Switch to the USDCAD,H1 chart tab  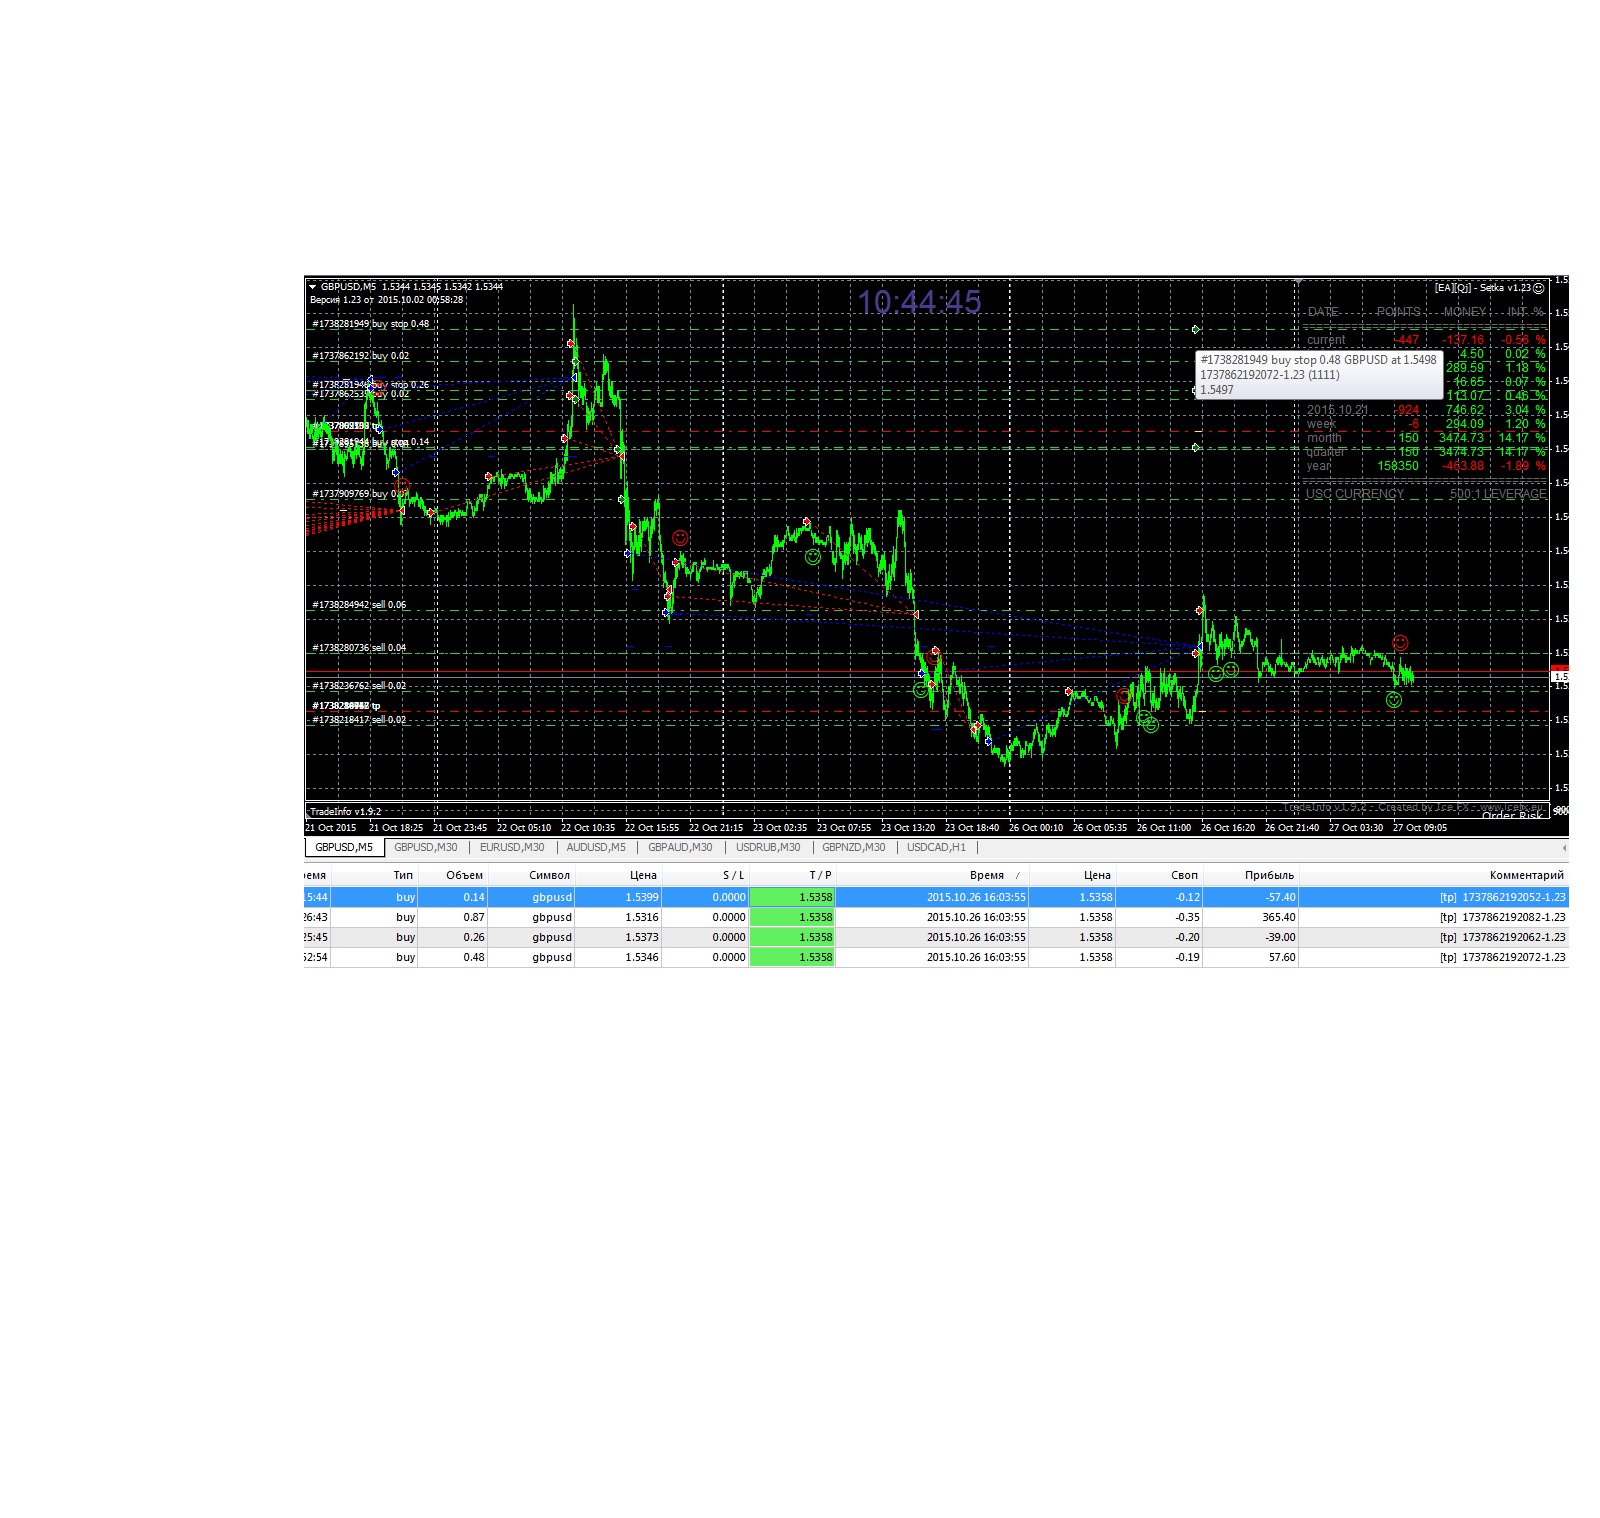(x=936, y=847)
